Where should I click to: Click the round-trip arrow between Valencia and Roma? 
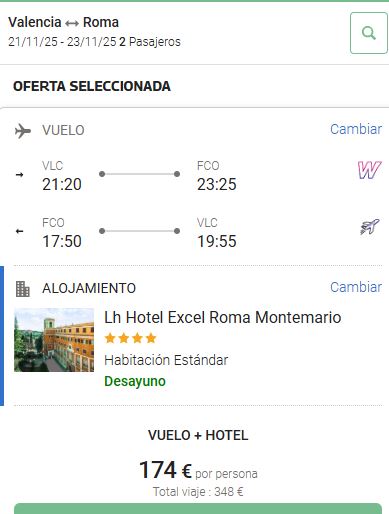[x=72, y=23]
